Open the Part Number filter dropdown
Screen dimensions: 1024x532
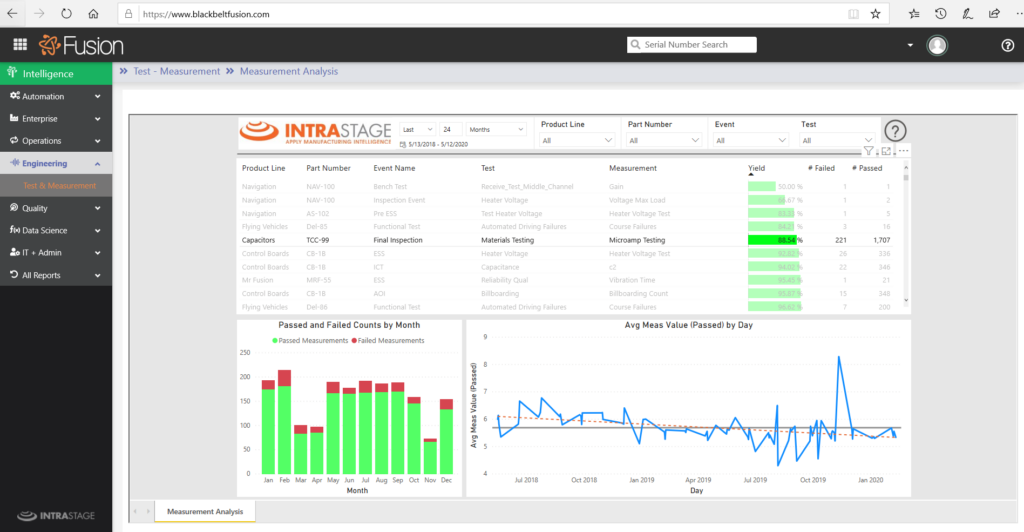point(664,140)
